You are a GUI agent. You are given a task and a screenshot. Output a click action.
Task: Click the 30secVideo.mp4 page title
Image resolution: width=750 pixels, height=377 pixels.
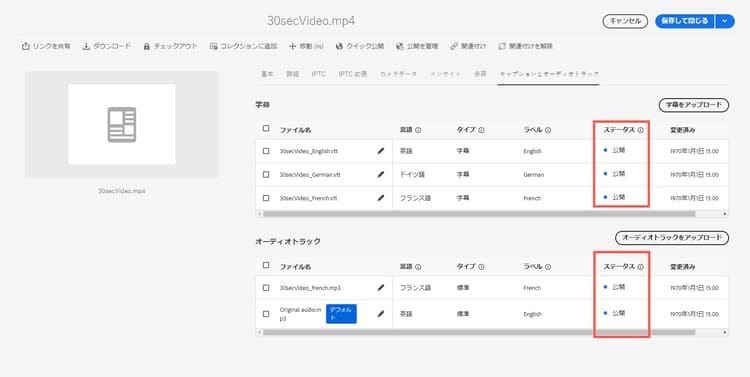(x=311, y=21)
